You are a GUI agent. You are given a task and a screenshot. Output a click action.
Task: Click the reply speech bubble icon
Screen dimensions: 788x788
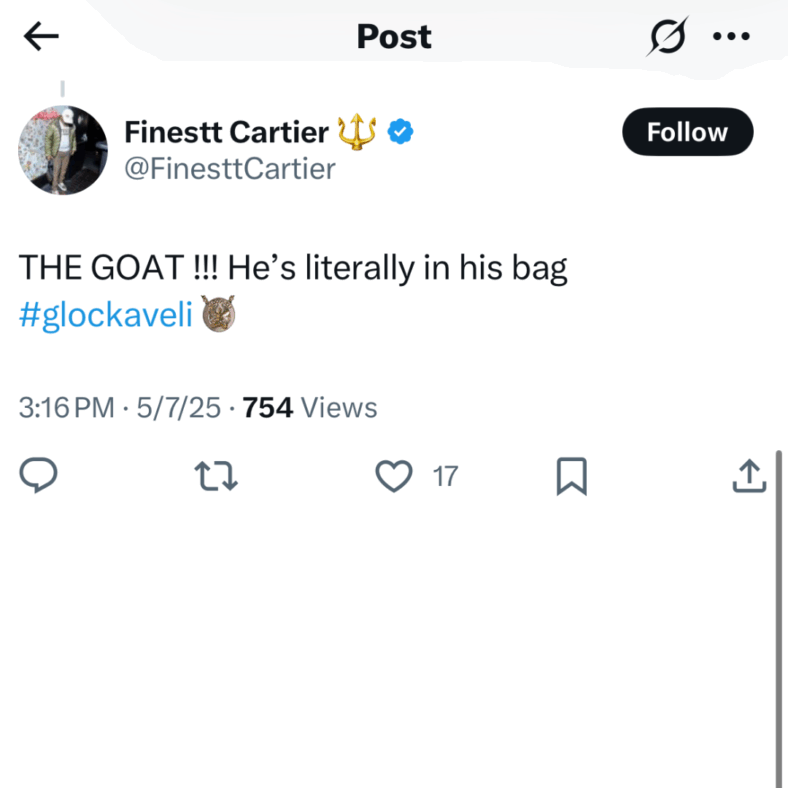coord(38,475)
